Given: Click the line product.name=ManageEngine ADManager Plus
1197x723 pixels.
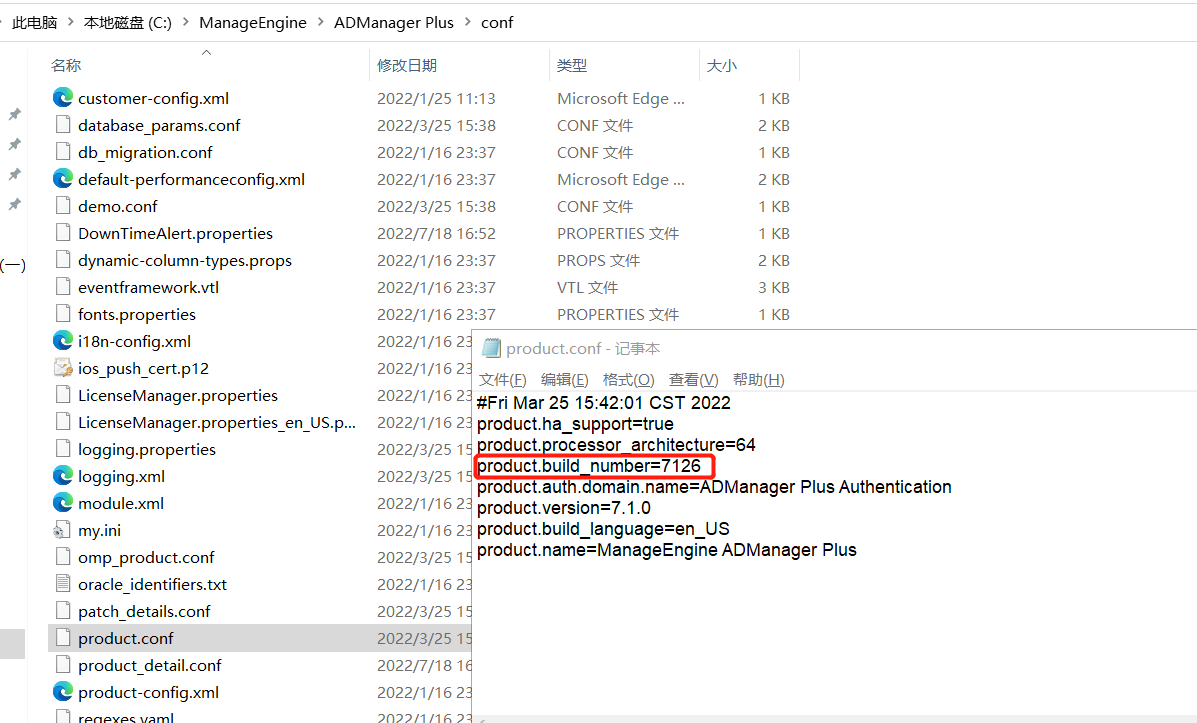Looking at the screenshot, I should (666, 550).
